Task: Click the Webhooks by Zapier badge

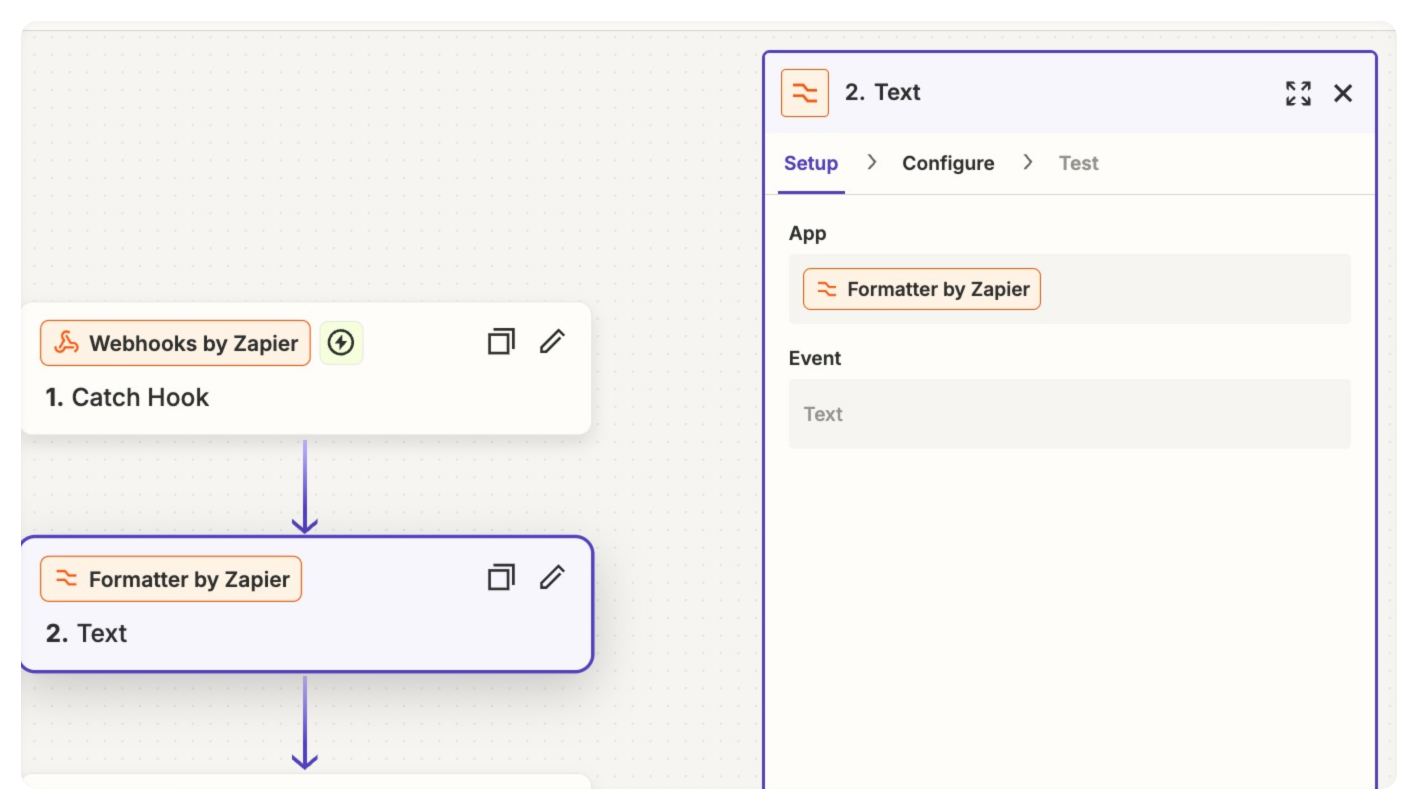Action: click(176, 343)
